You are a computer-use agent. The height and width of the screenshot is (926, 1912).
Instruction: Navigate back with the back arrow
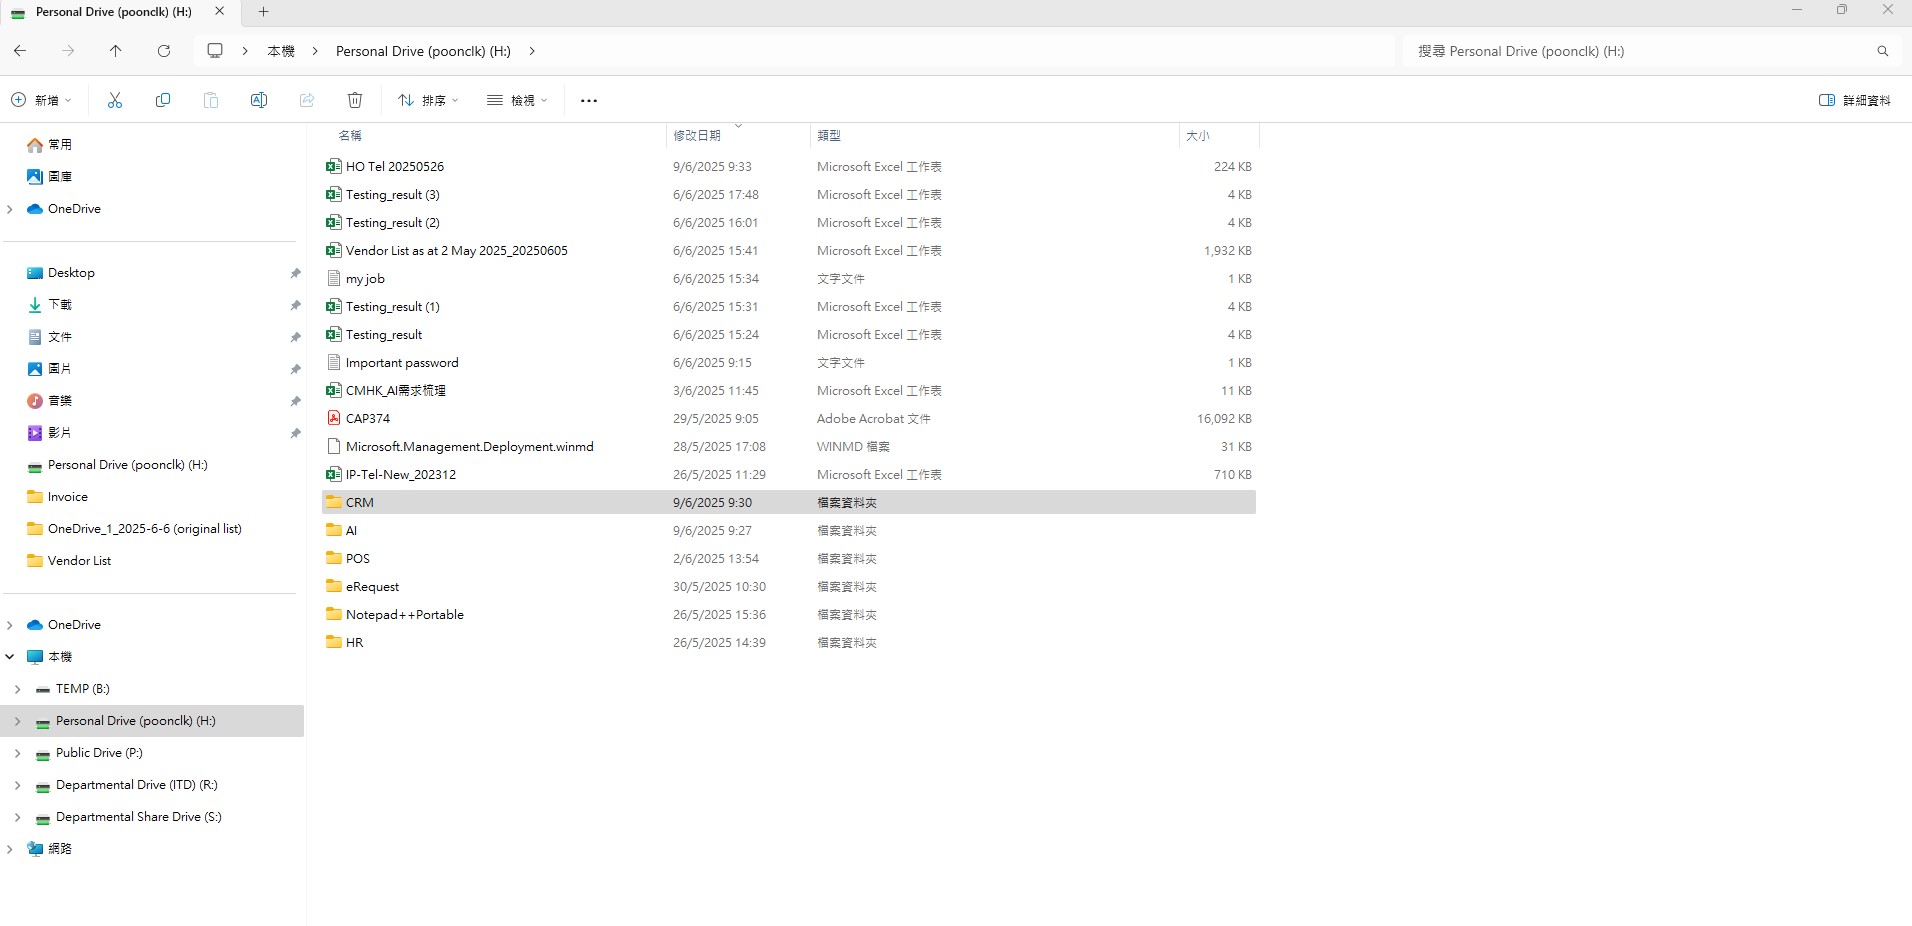tap(20, 51)
